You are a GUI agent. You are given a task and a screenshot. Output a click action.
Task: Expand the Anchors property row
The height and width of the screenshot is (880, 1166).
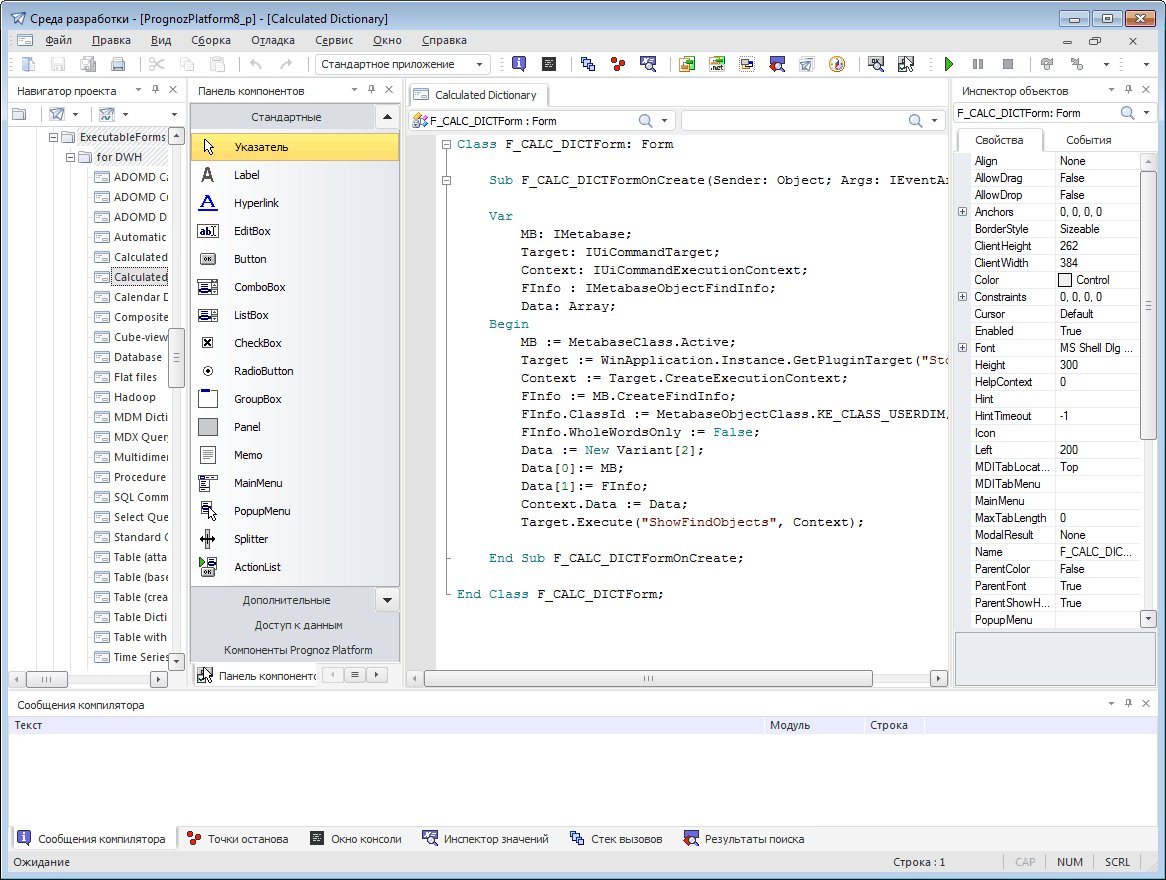pos(962,212)
